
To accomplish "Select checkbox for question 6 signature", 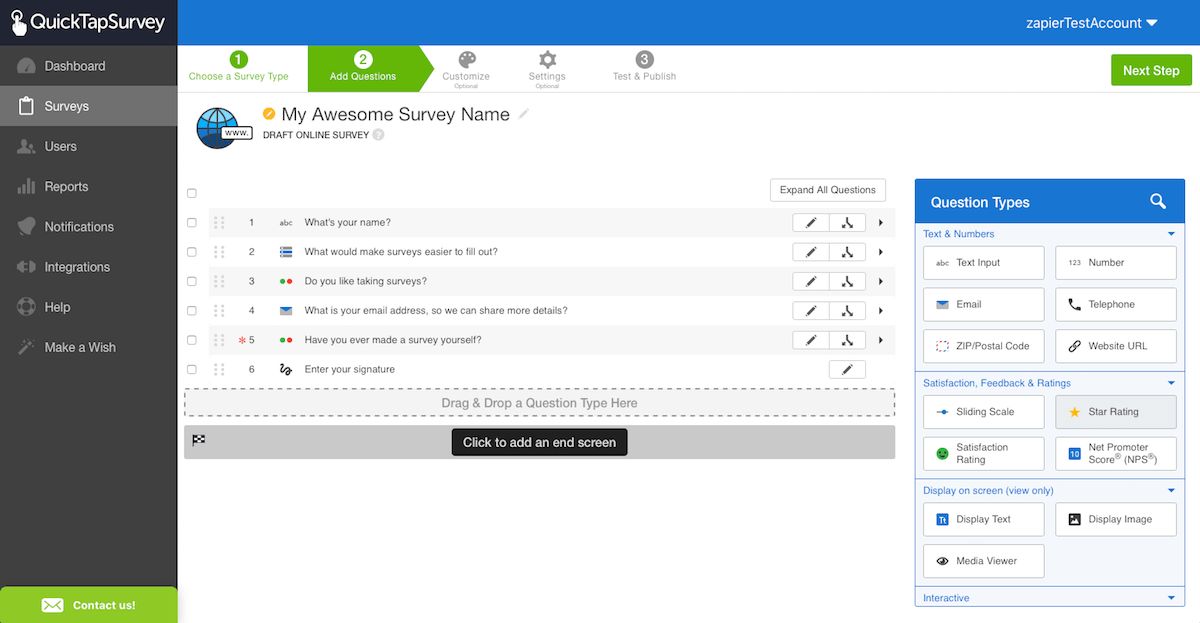I will (x=192, y=370).
